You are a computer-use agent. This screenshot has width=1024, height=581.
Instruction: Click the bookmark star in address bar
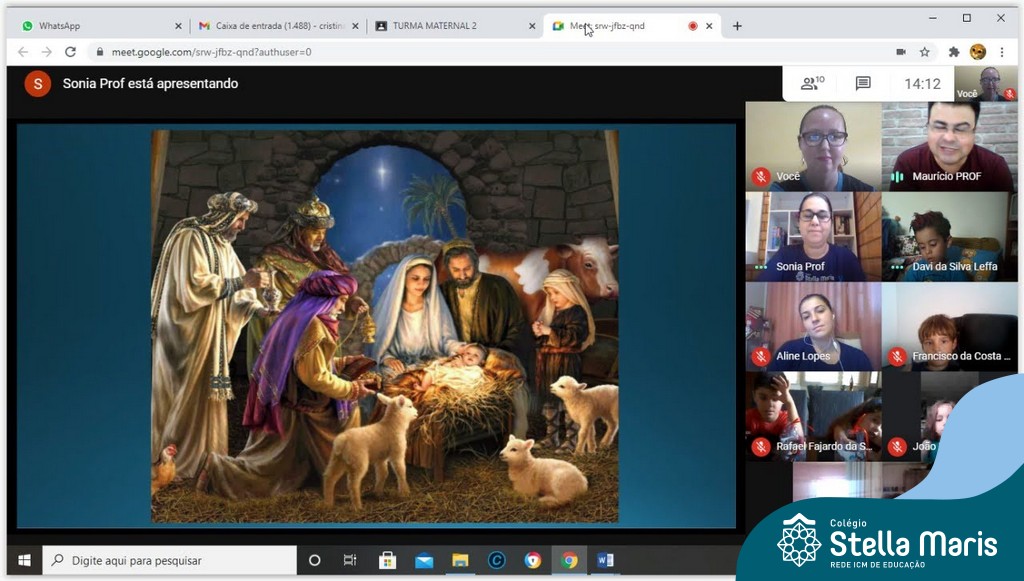coord(925,52)
